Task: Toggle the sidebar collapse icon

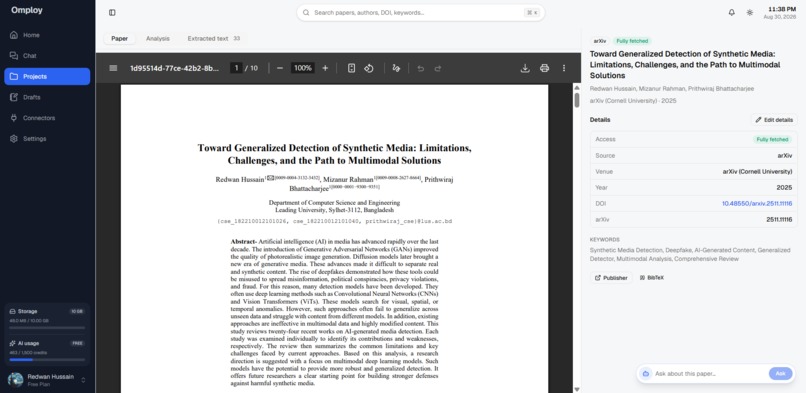Action: pyautogui.click(x=112, y=12)
